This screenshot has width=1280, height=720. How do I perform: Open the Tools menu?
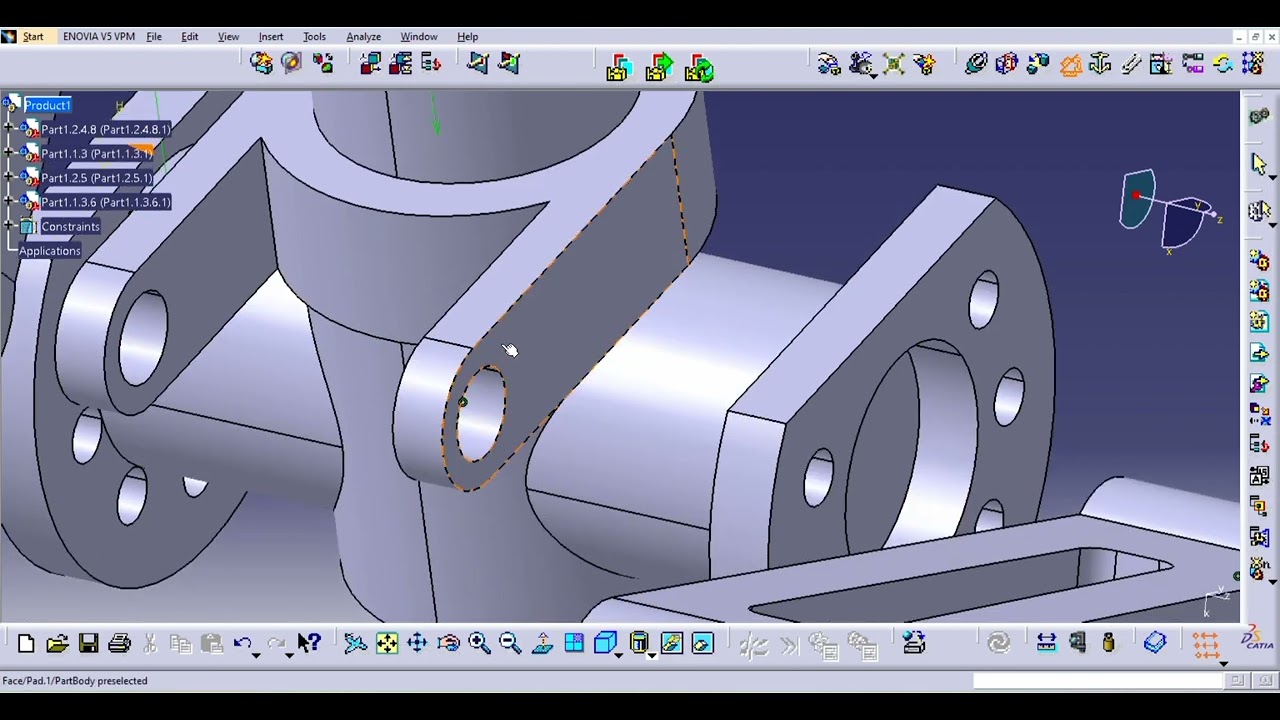click(x=314, y=37)
